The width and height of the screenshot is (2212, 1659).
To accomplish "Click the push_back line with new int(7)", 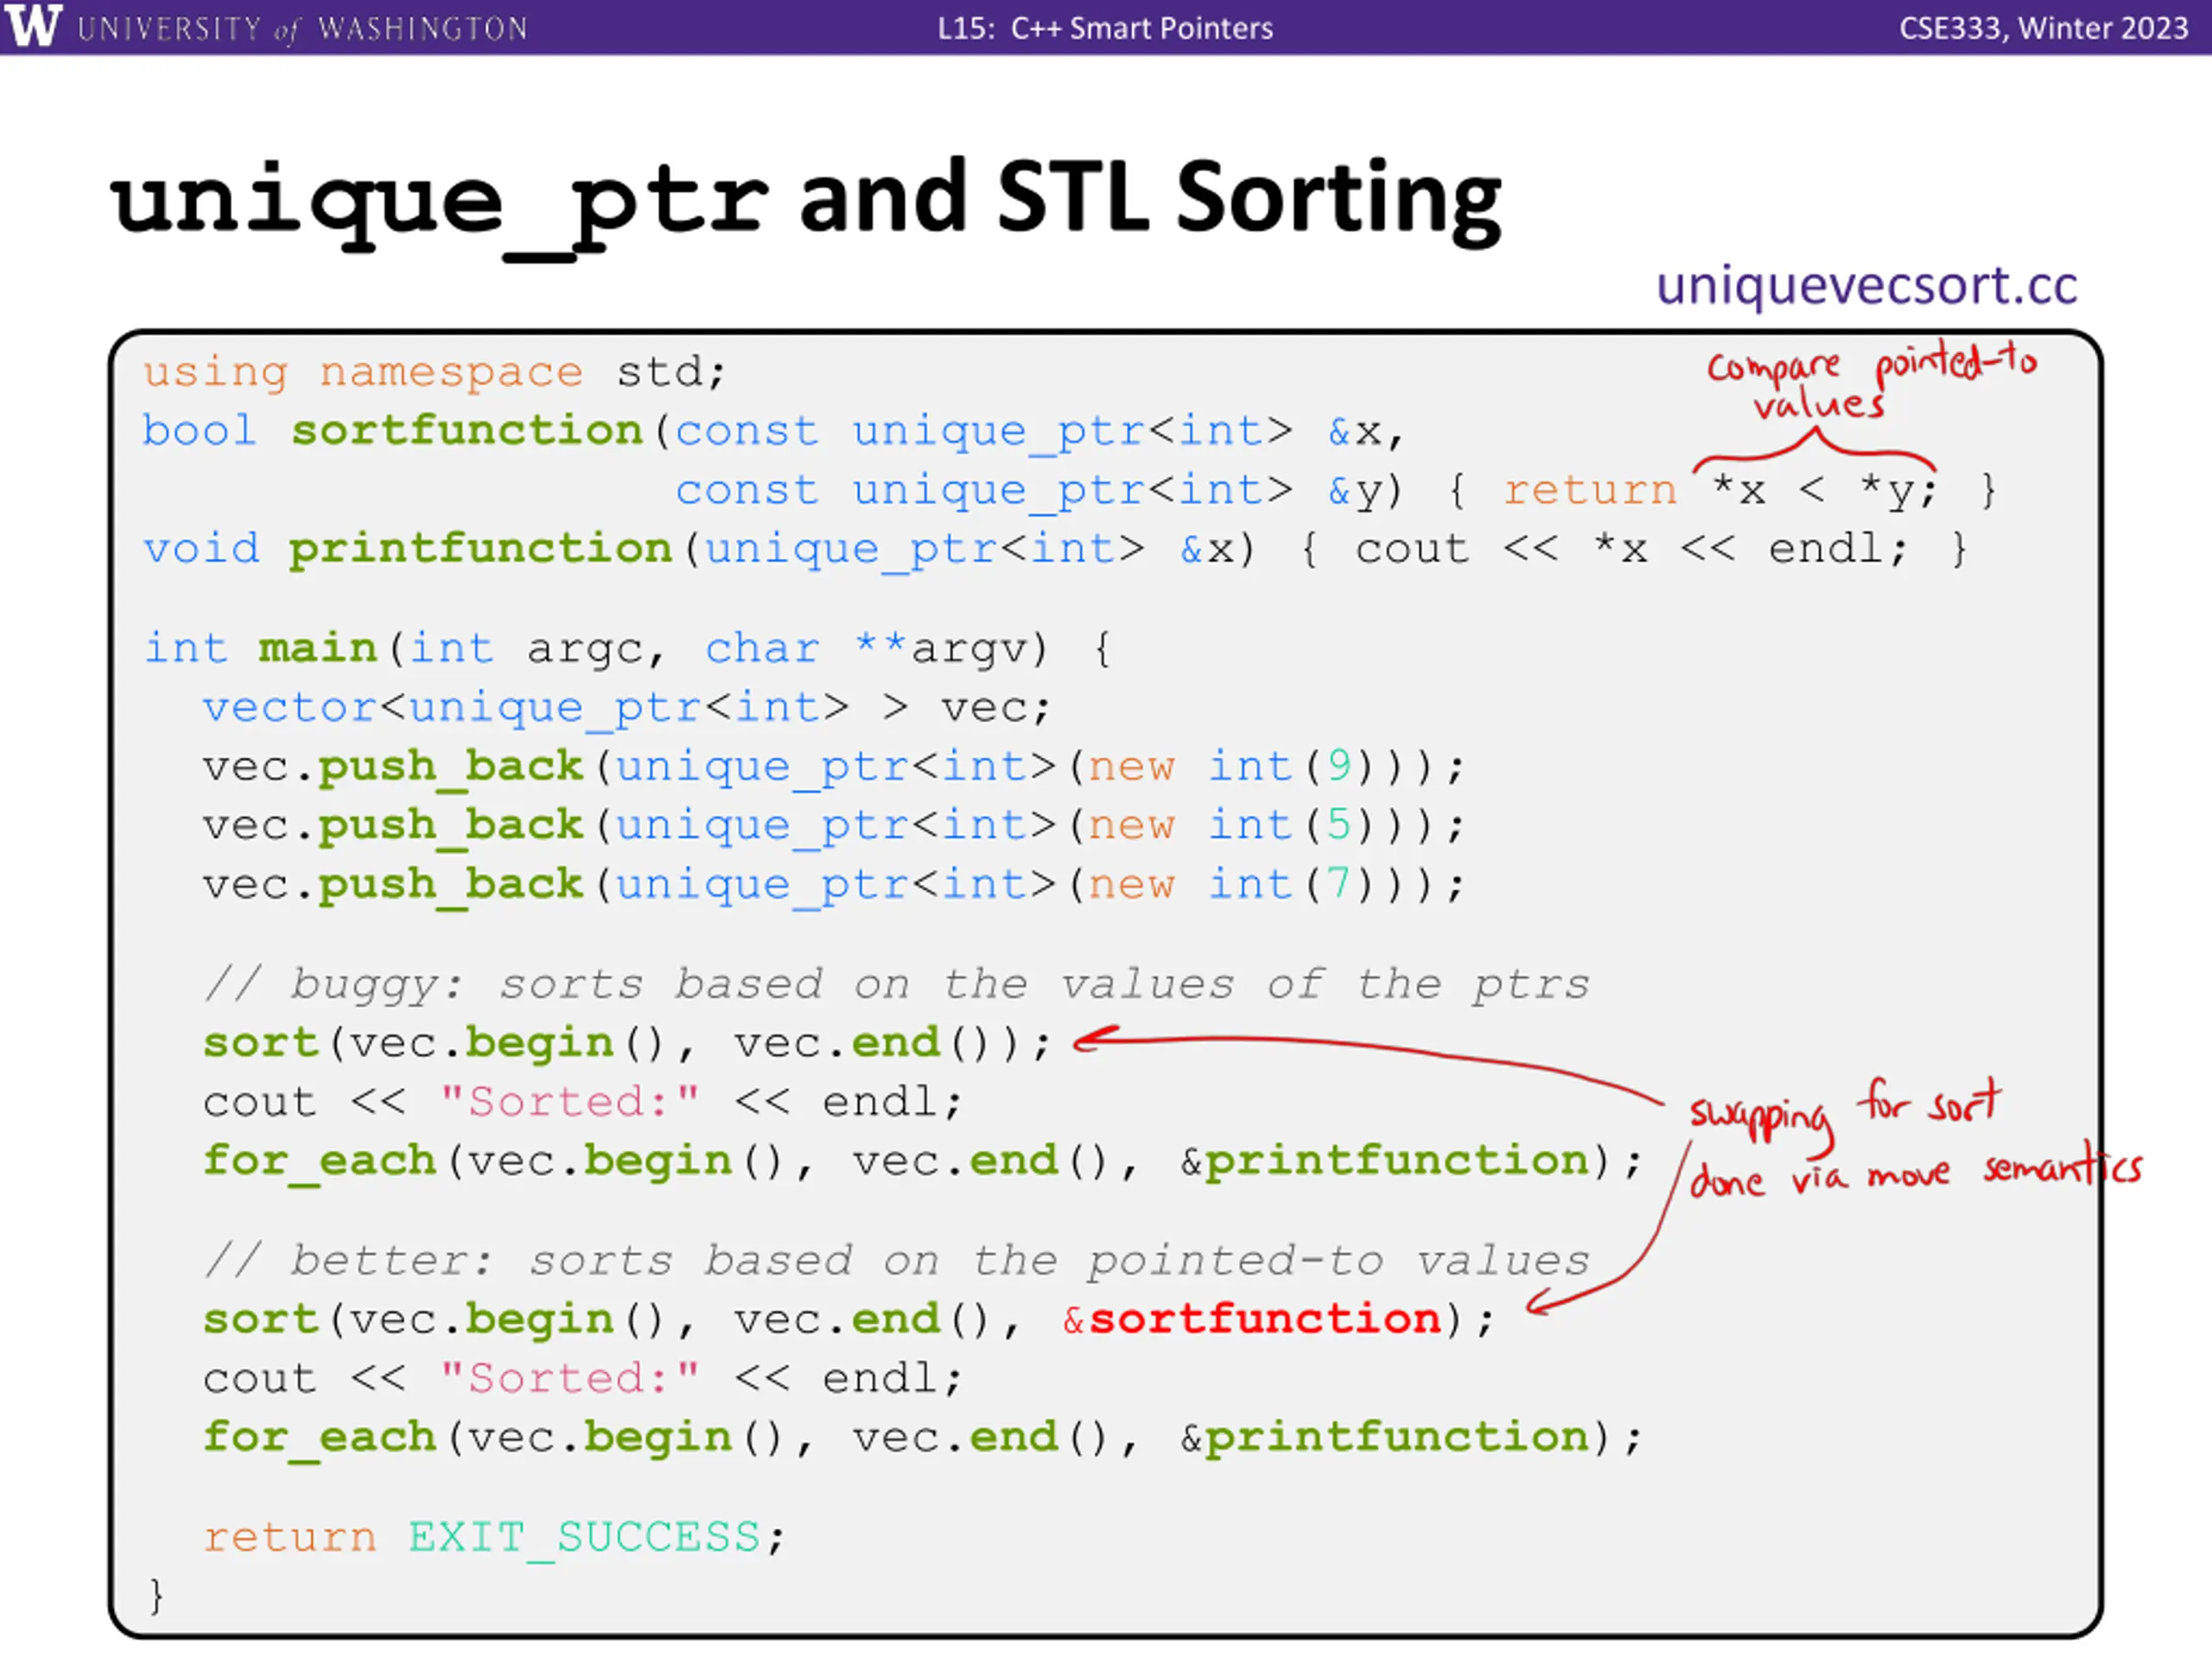I will click(833, 885).
